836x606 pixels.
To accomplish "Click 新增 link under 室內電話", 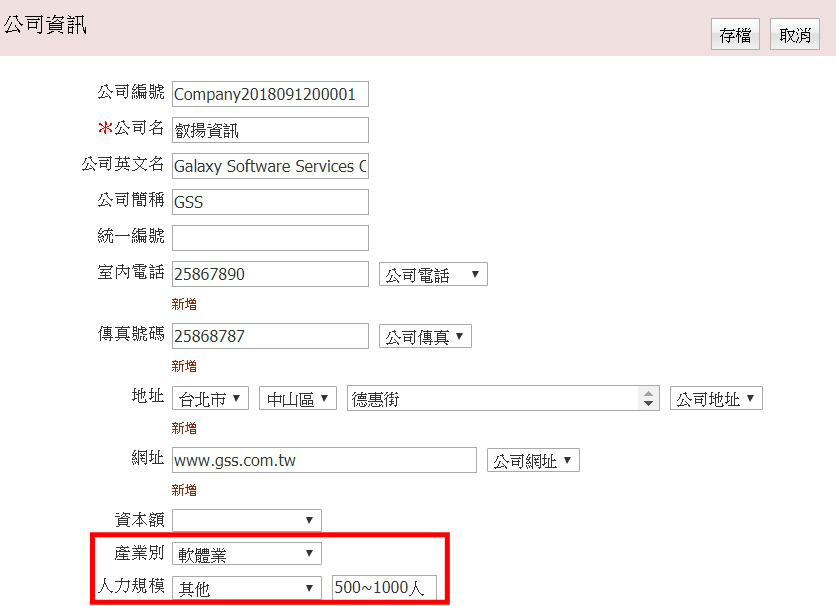I will (184, 304).
